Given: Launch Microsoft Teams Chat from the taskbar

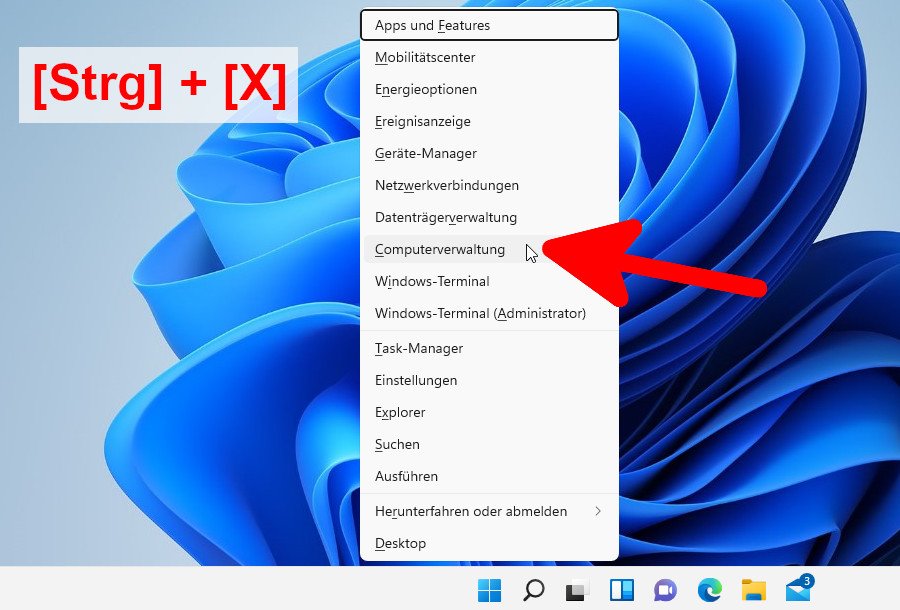Looking at the screenshot, I should (665, 591).
